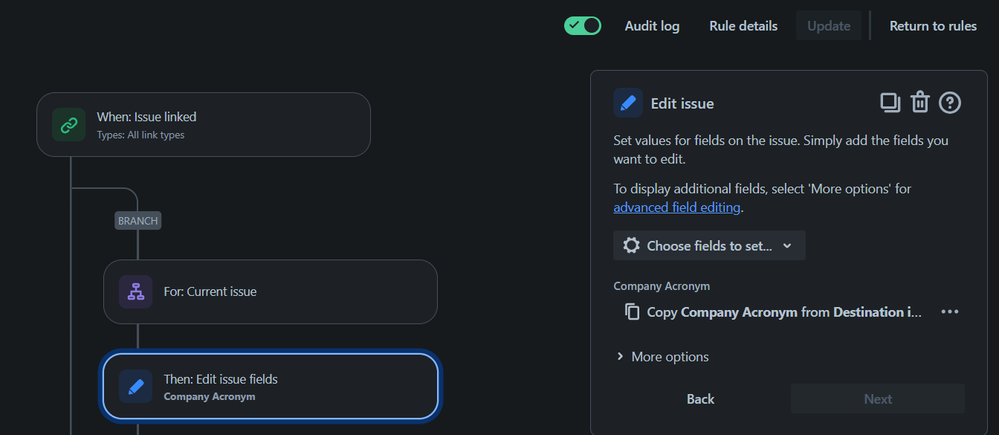Click the Back button
This screenshot has width=999, height=435.
(700, 399)
